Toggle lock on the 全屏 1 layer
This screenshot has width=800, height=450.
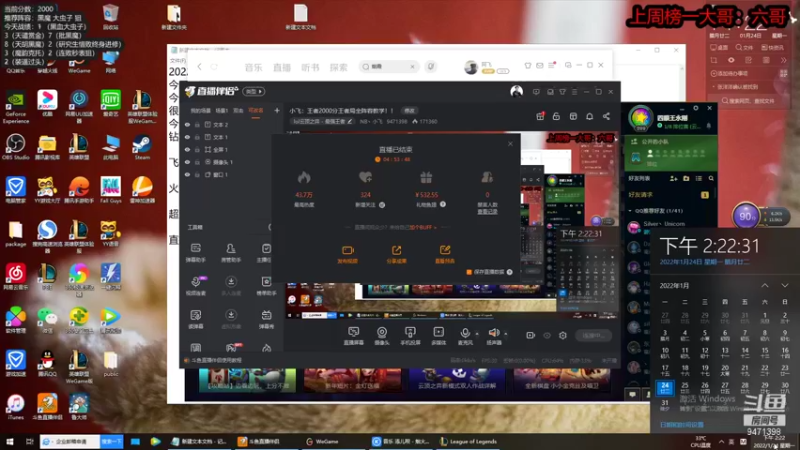[197, 149]
